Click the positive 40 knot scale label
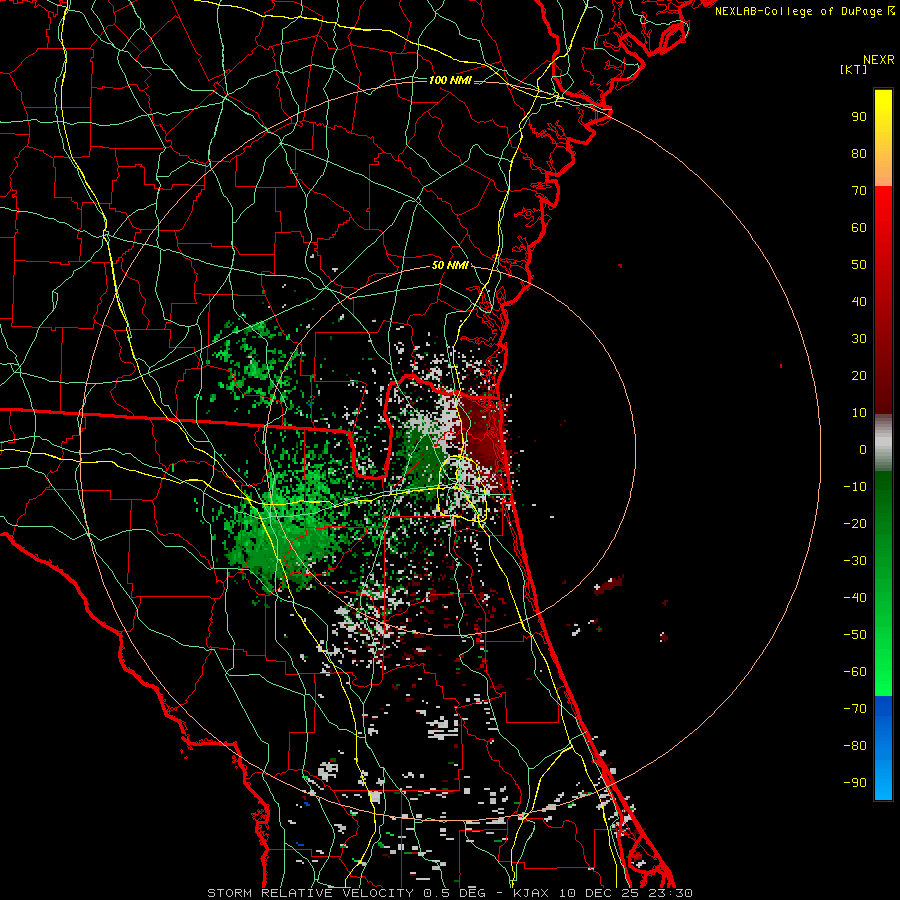 859,301
